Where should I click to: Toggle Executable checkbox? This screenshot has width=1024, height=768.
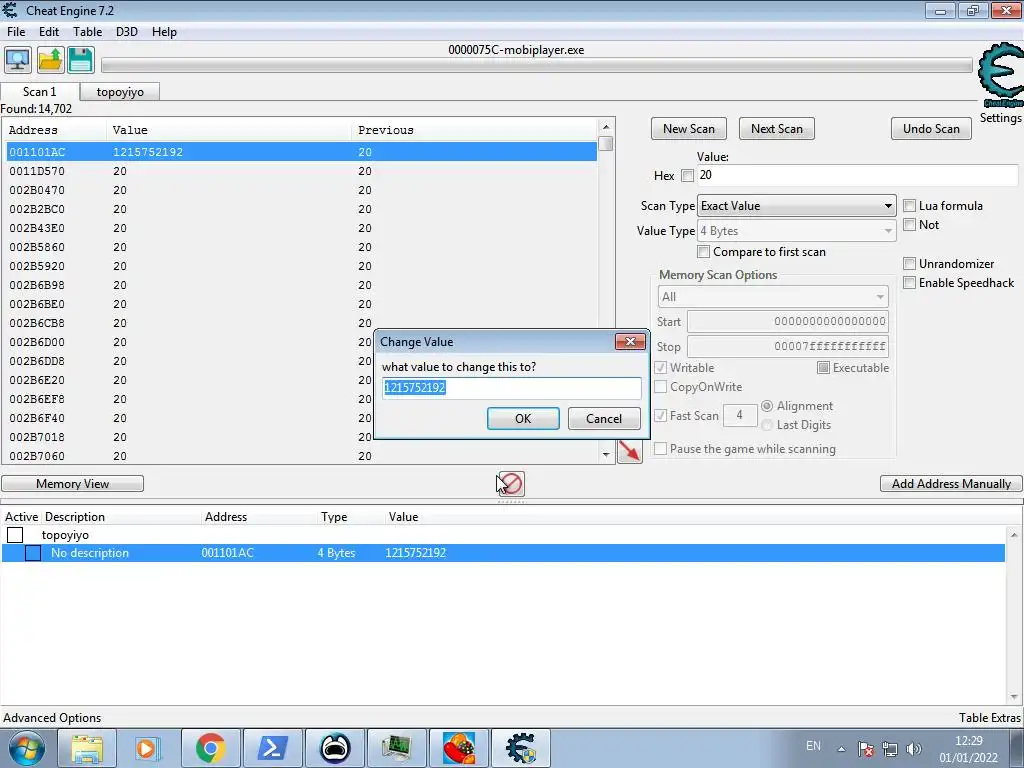tap(823, 368)
